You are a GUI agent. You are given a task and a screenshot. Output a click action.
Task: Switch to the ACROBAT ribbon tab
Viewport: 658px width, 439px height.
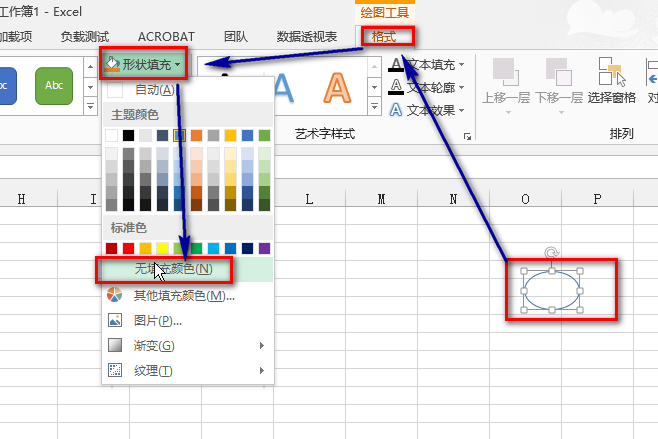tap(166, 37)
